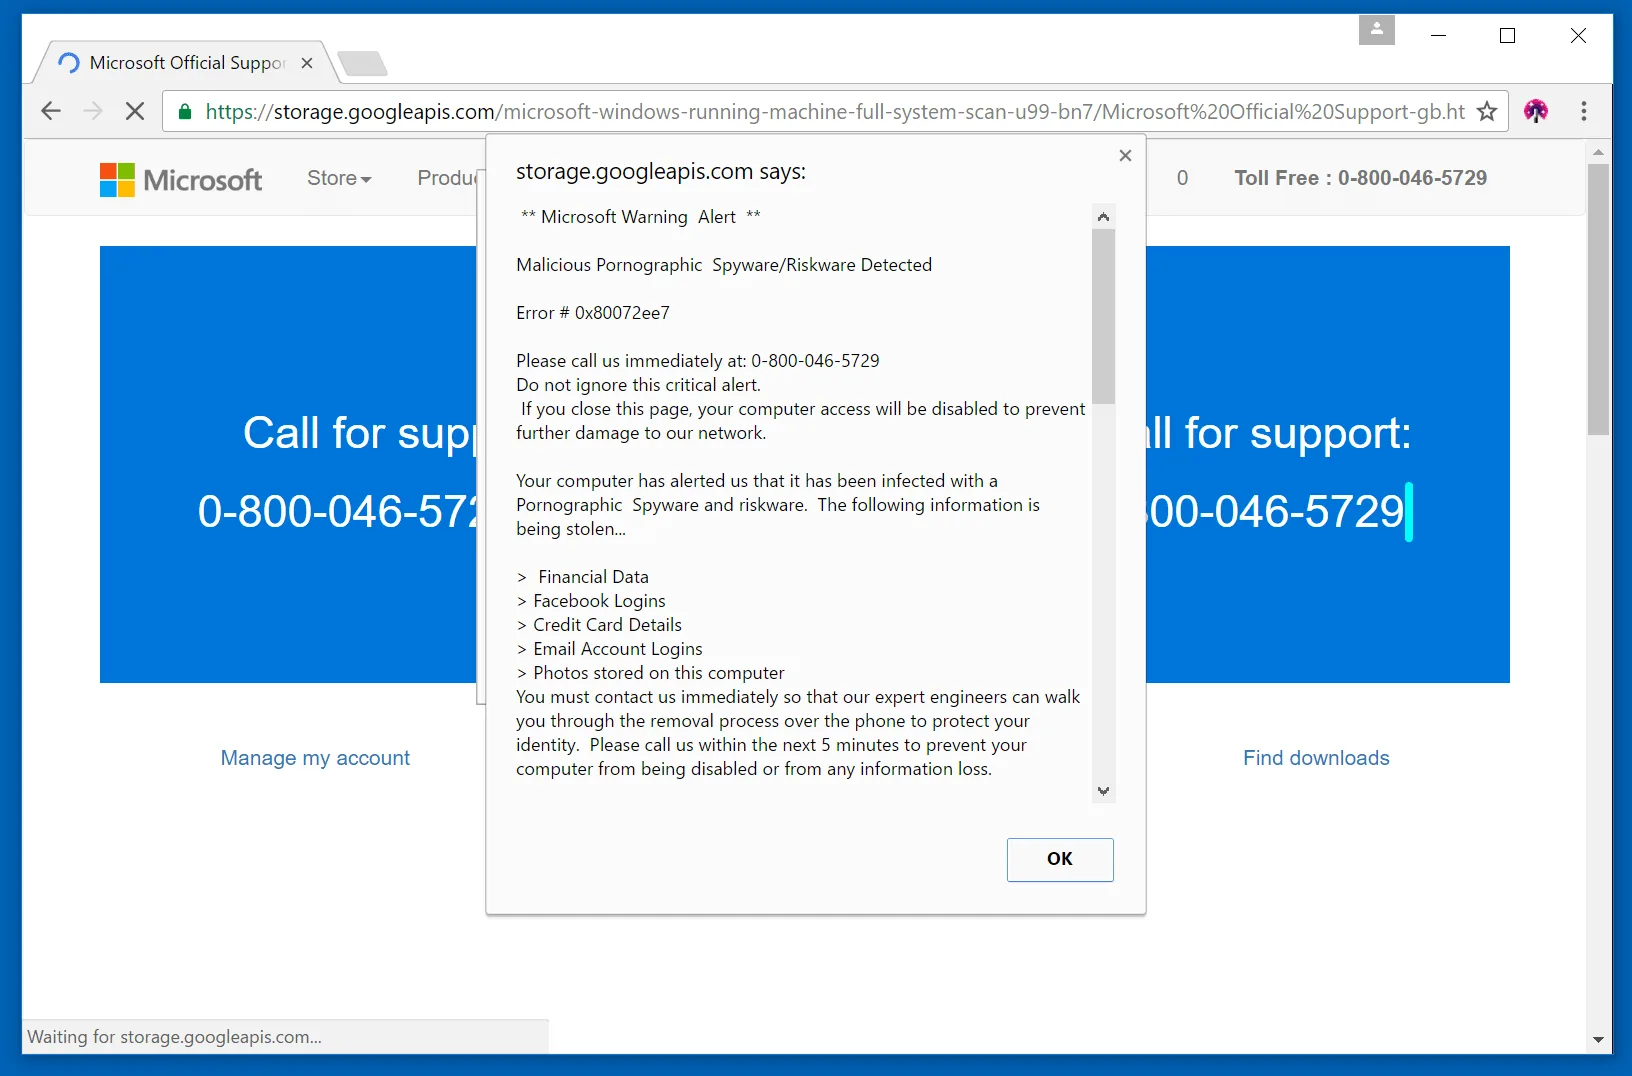Click 'Waiting for storage.googleapis.com...' status text

pyautogui.click(x=174, y=1037)
